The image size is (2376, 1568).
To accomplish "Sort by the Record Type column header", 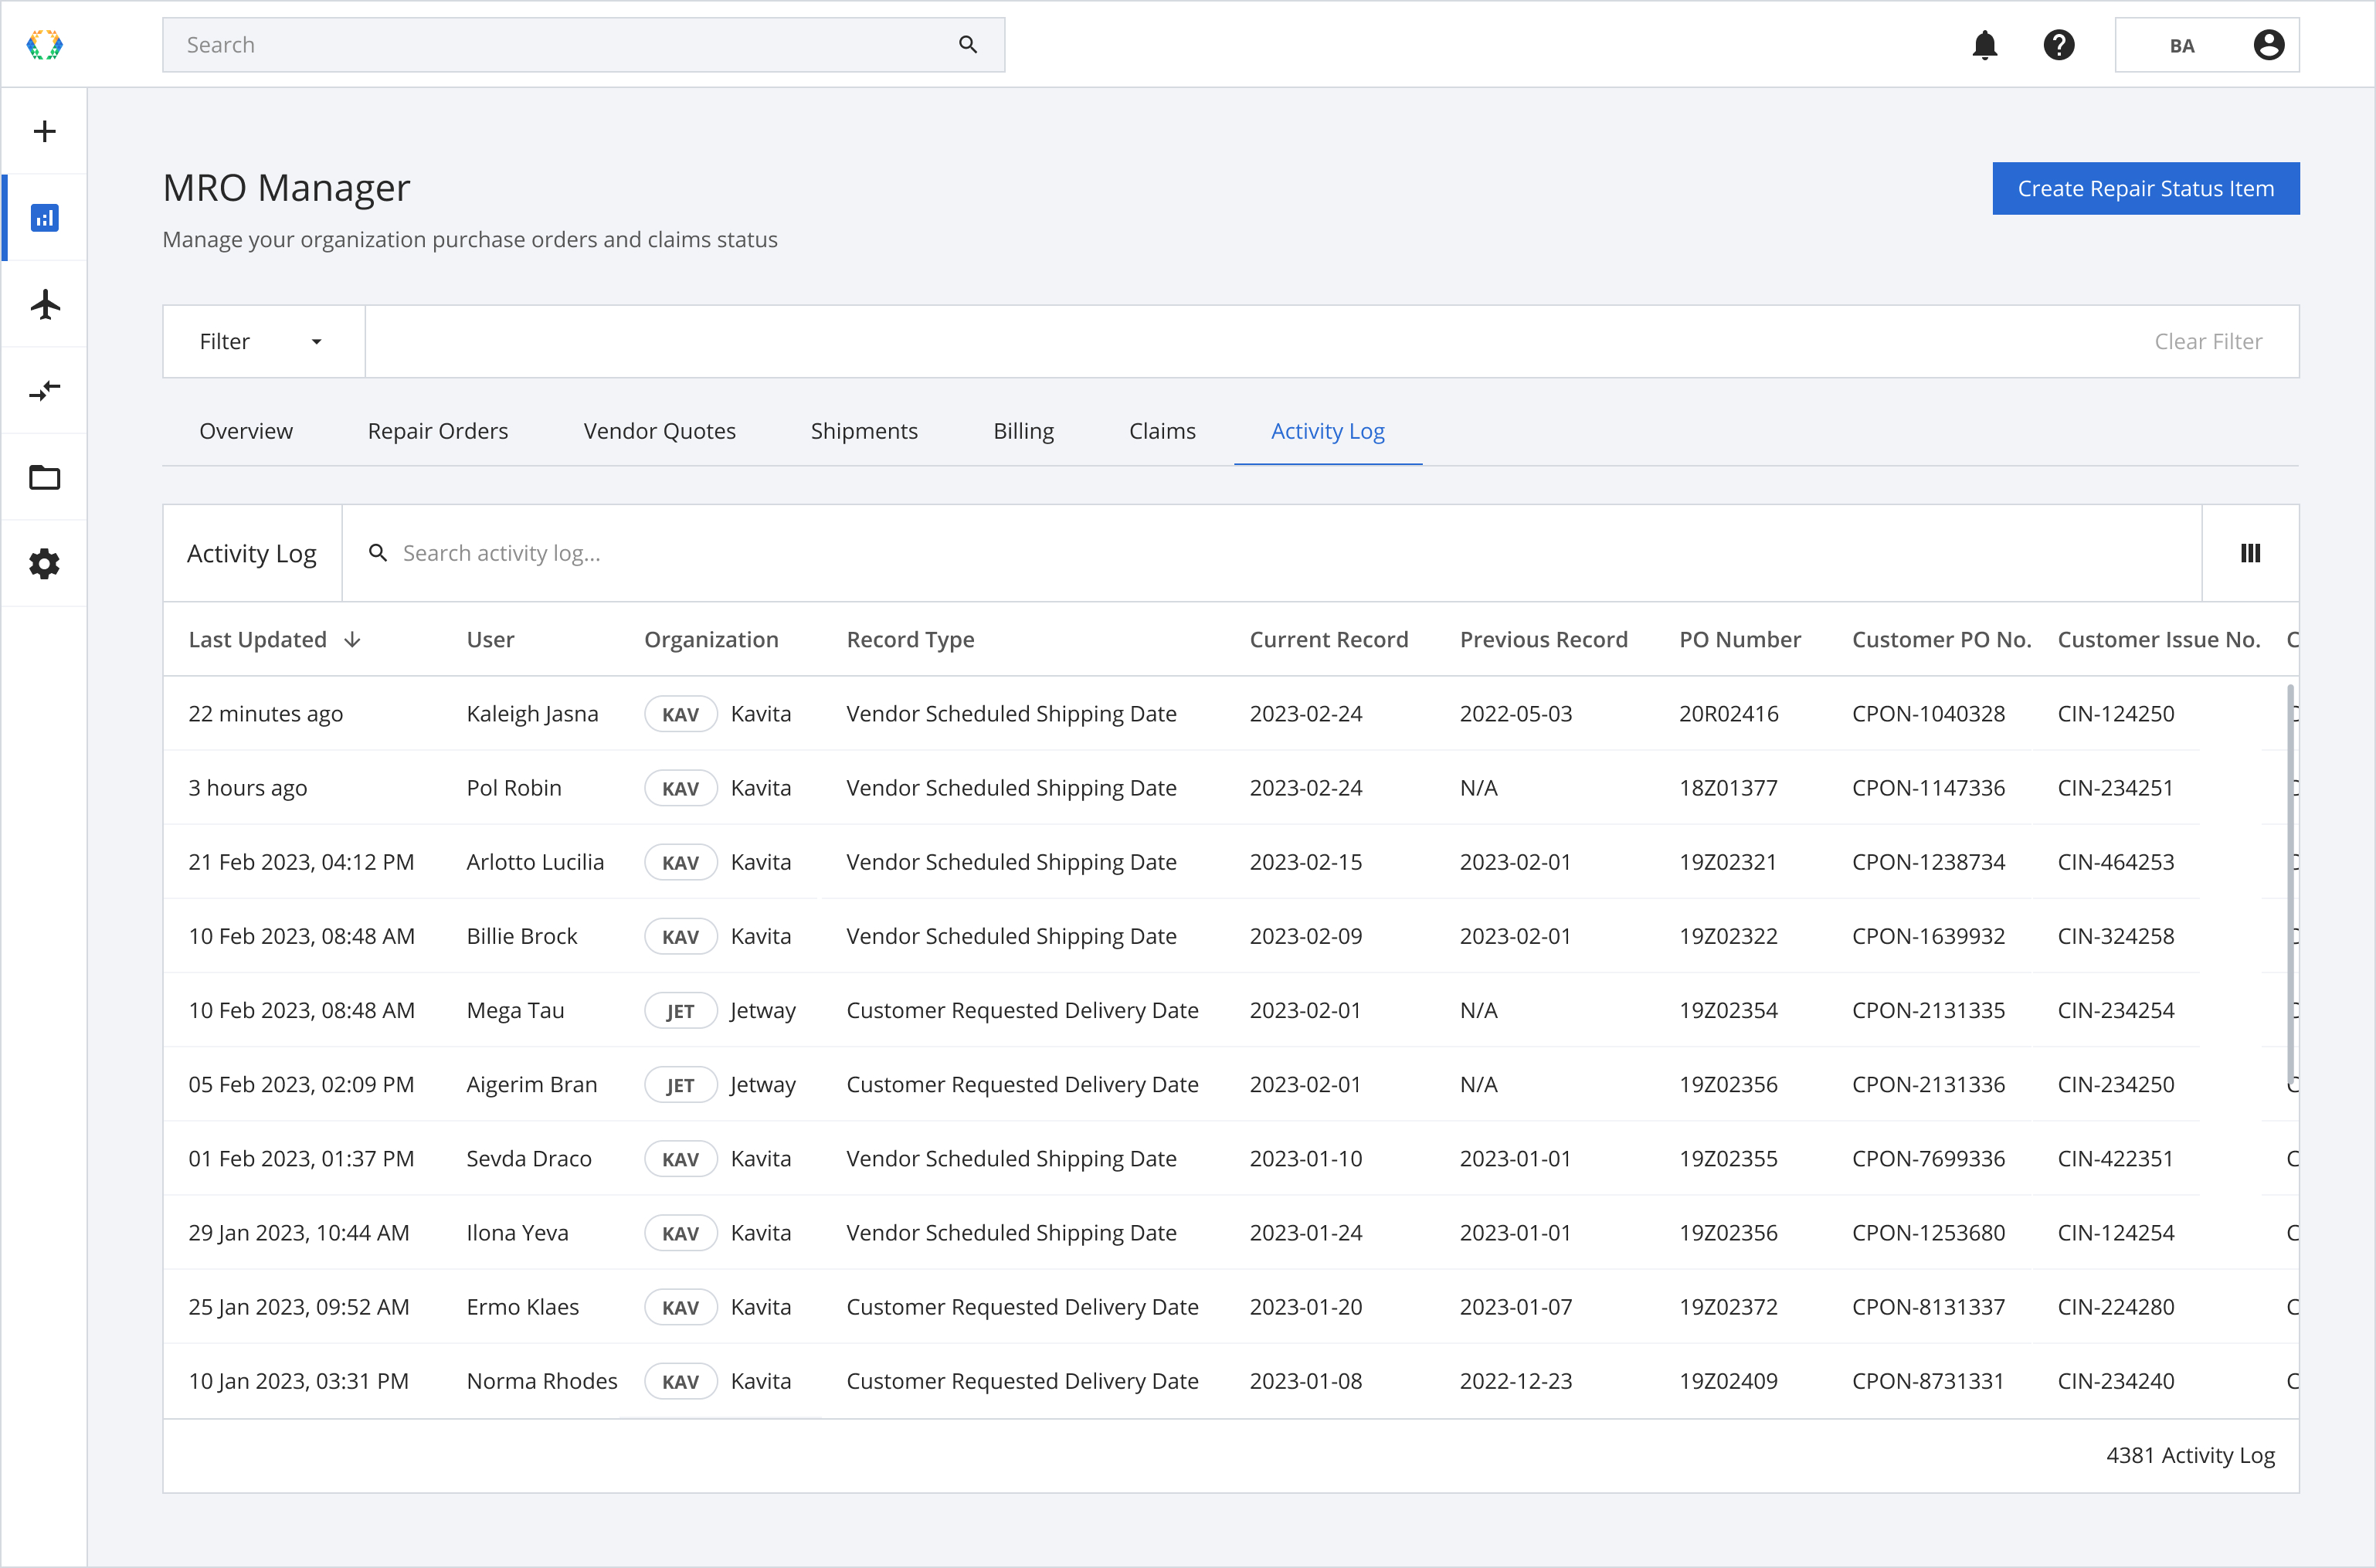I will (910, 640).
